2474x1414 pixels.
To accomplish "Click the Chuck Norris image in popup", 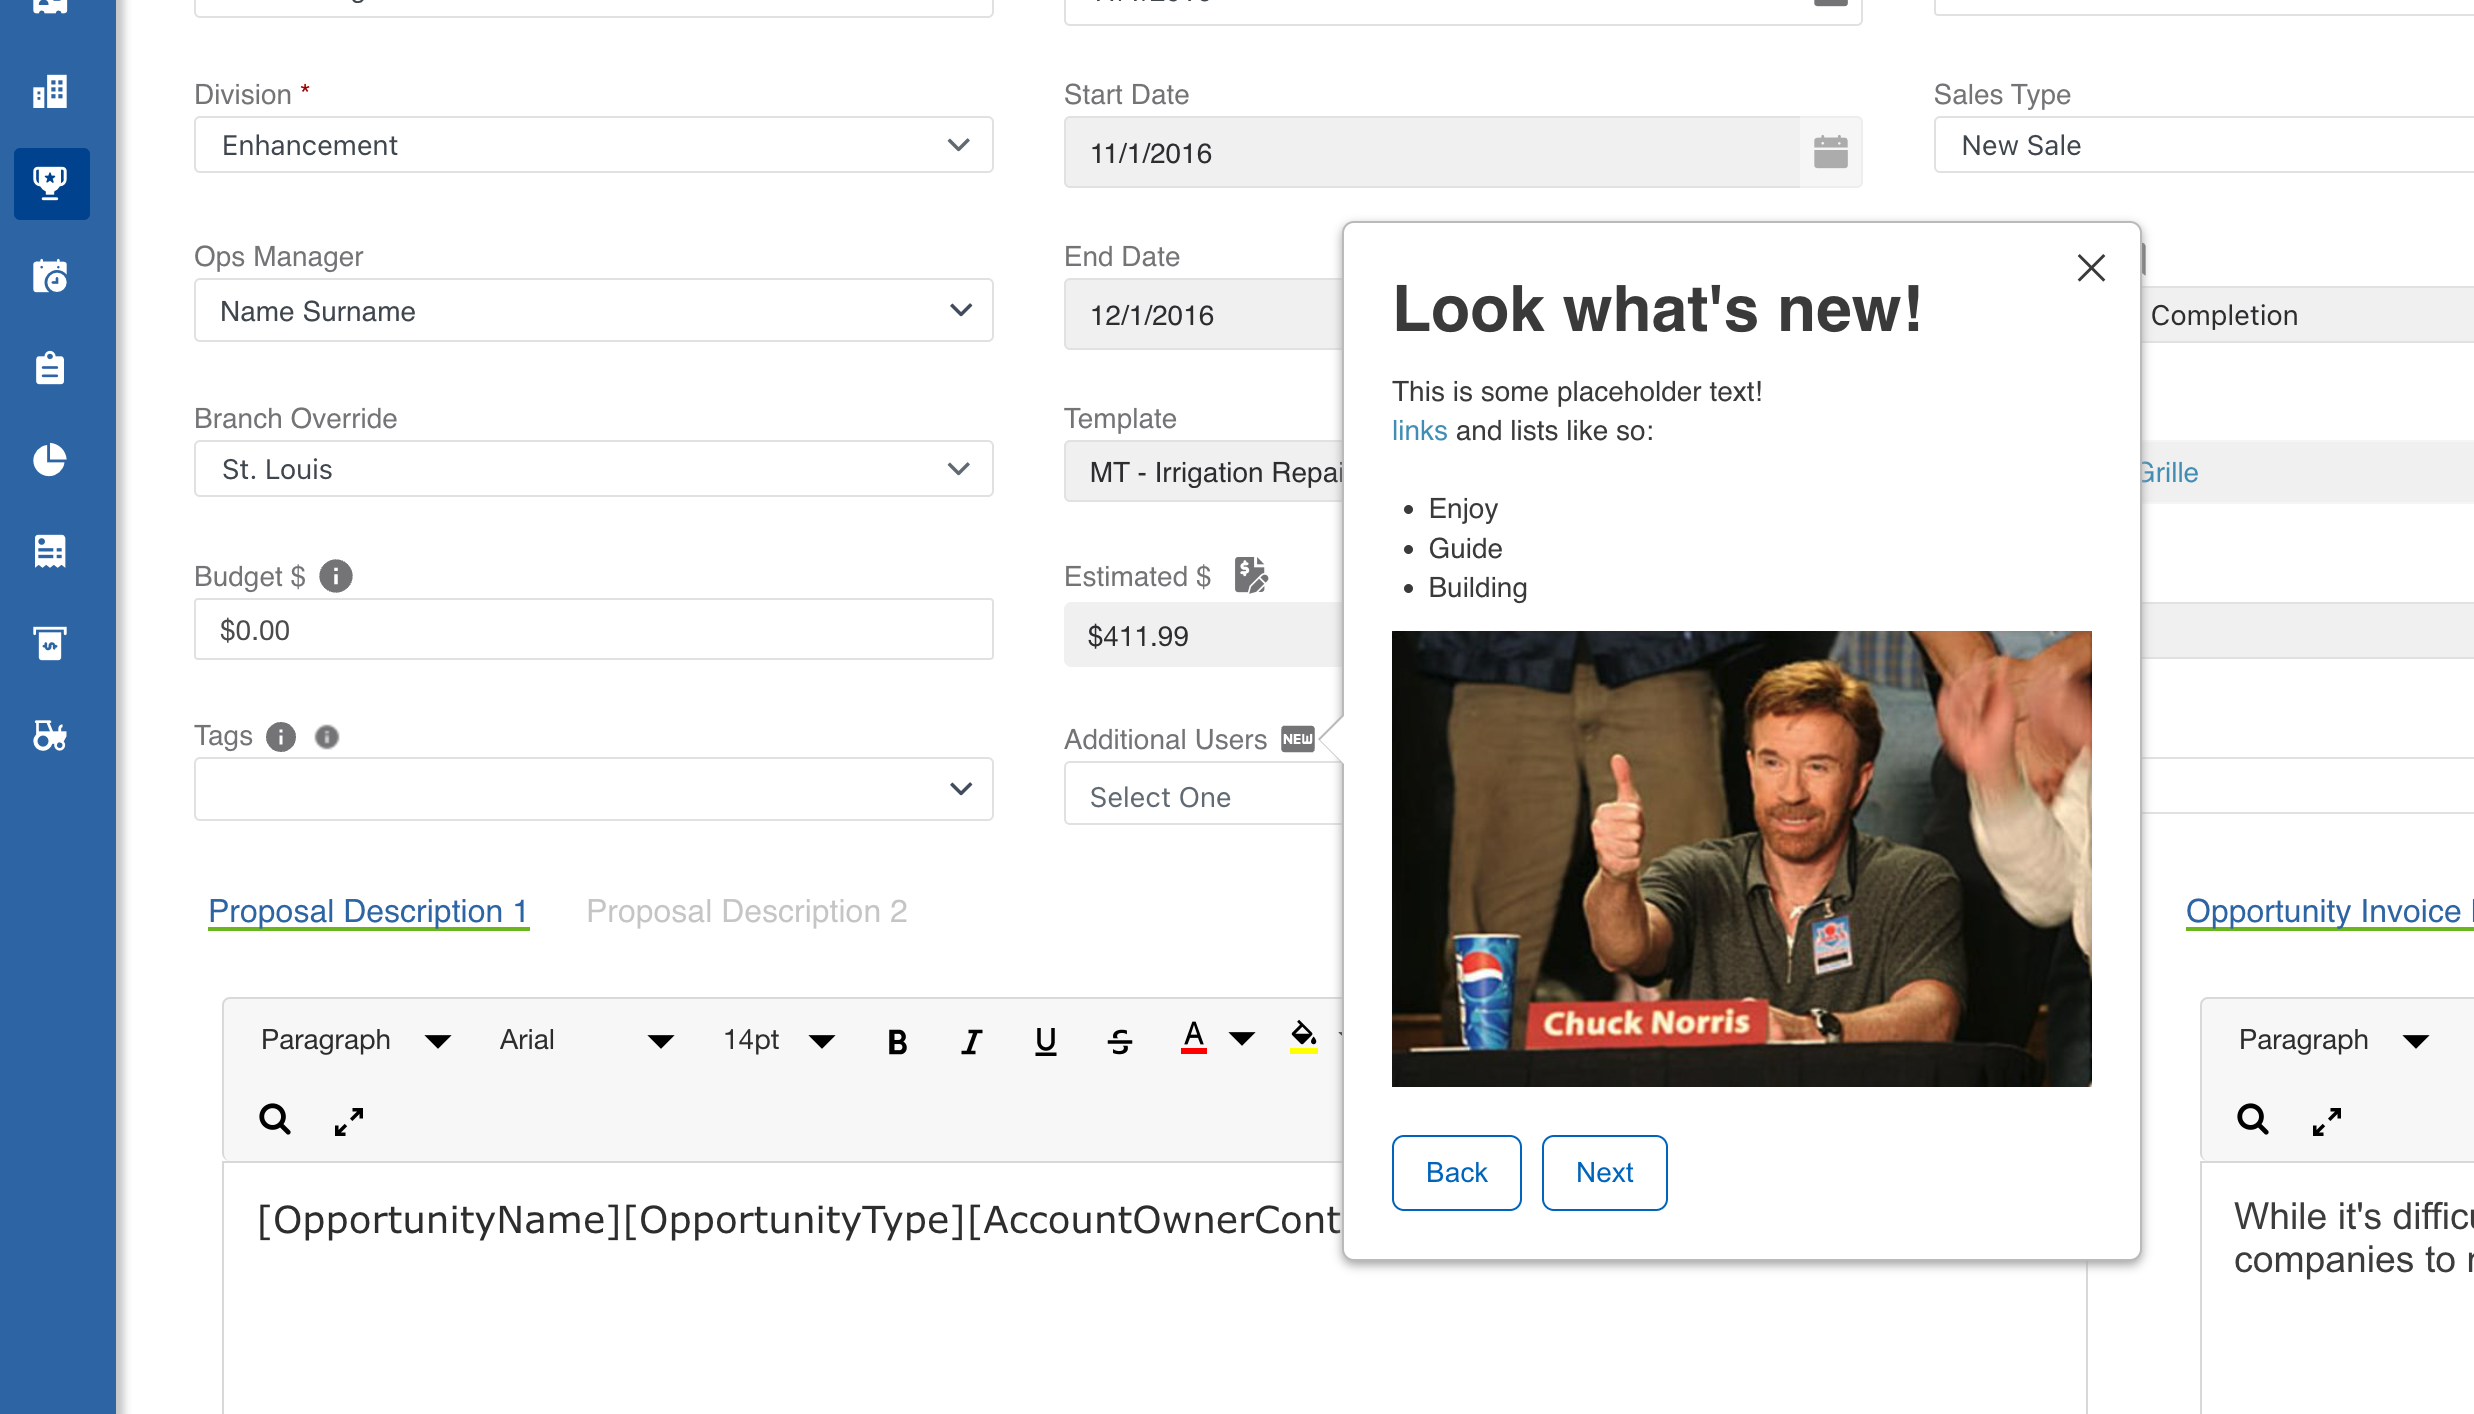I will (1741, 858).
